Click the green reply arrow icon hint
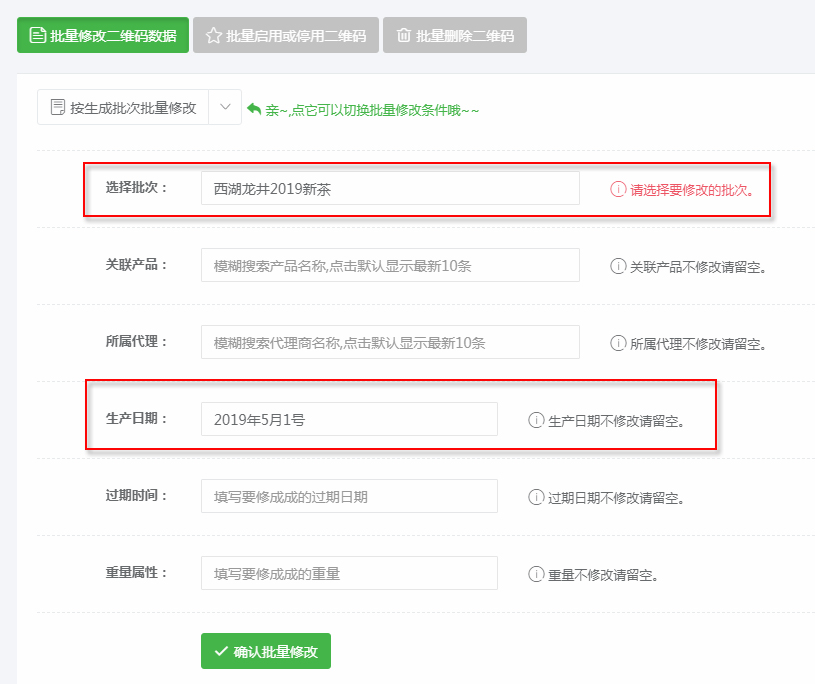 254,109
